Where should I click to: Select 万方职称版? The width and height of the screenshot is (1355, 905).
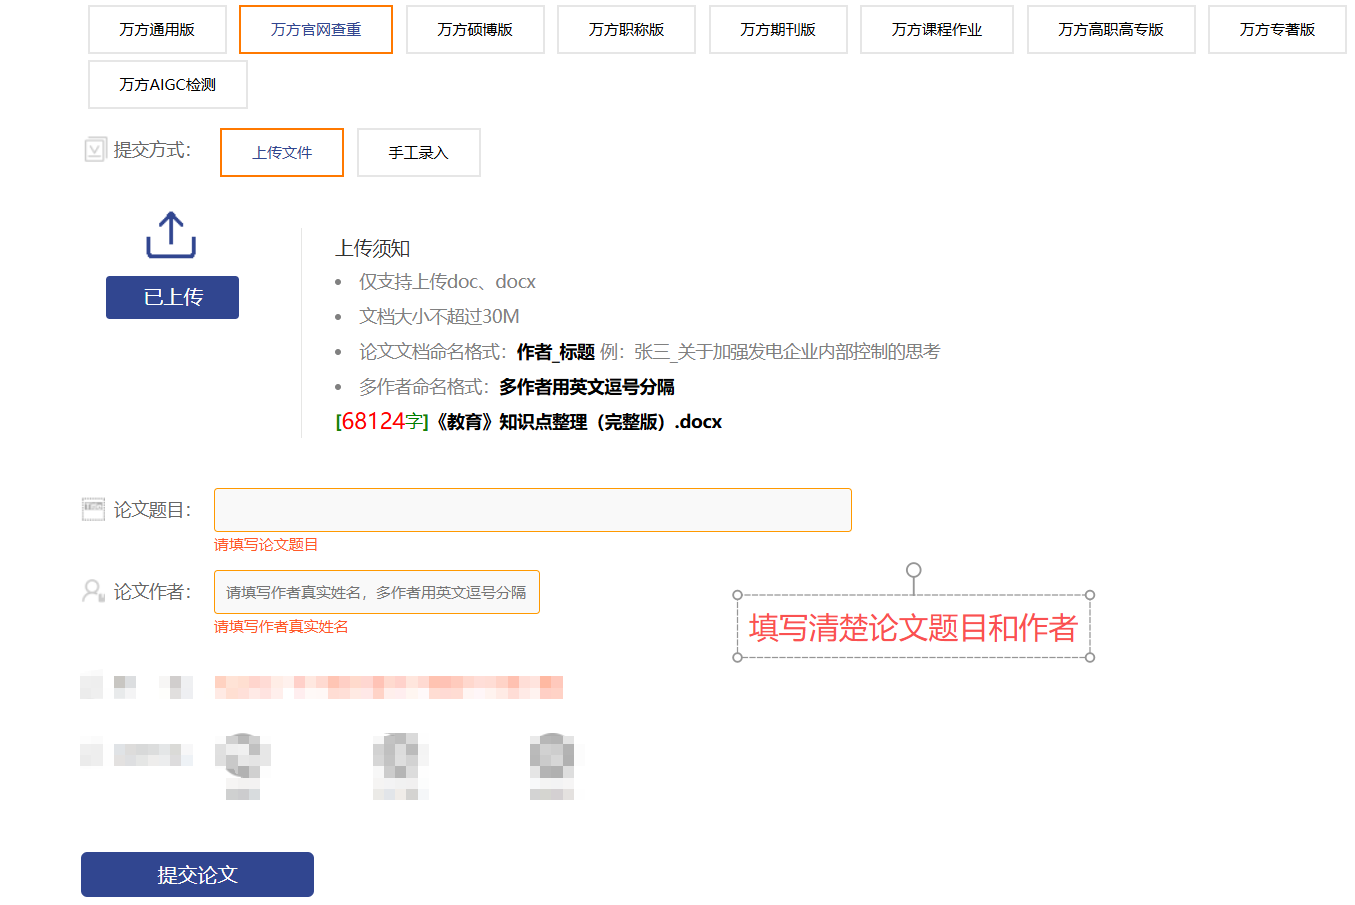626,29
